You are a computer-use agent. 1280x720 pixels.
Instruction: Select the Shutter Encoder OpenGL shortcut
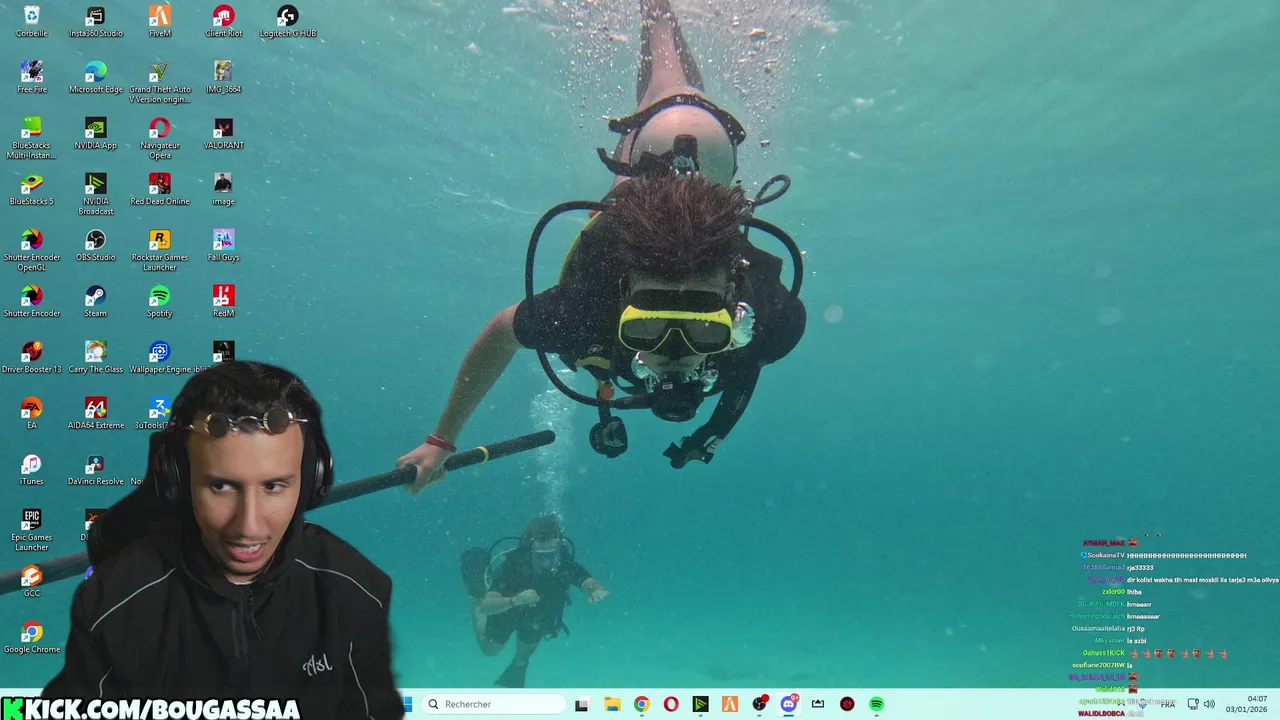click(x=32, y=251)
